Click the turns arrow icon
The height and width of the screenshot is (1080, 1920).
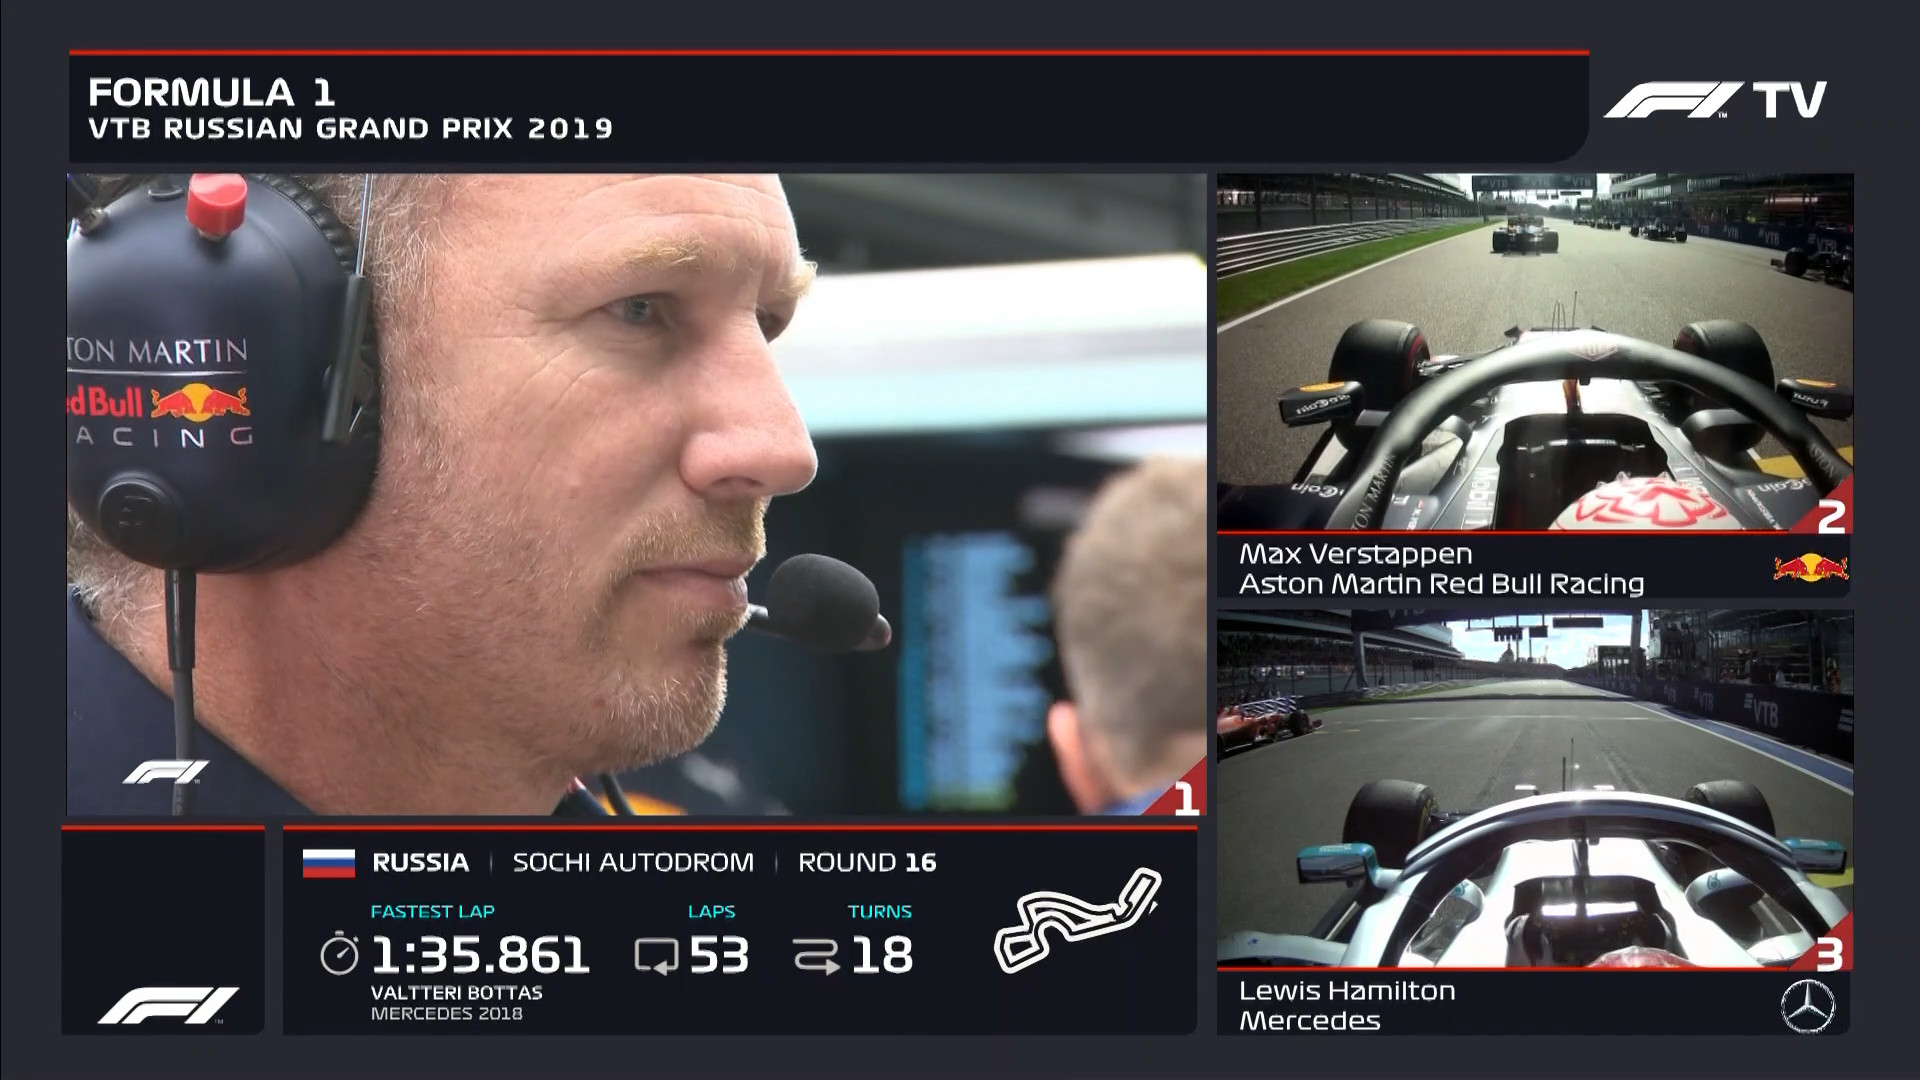(x=816, y=955)
